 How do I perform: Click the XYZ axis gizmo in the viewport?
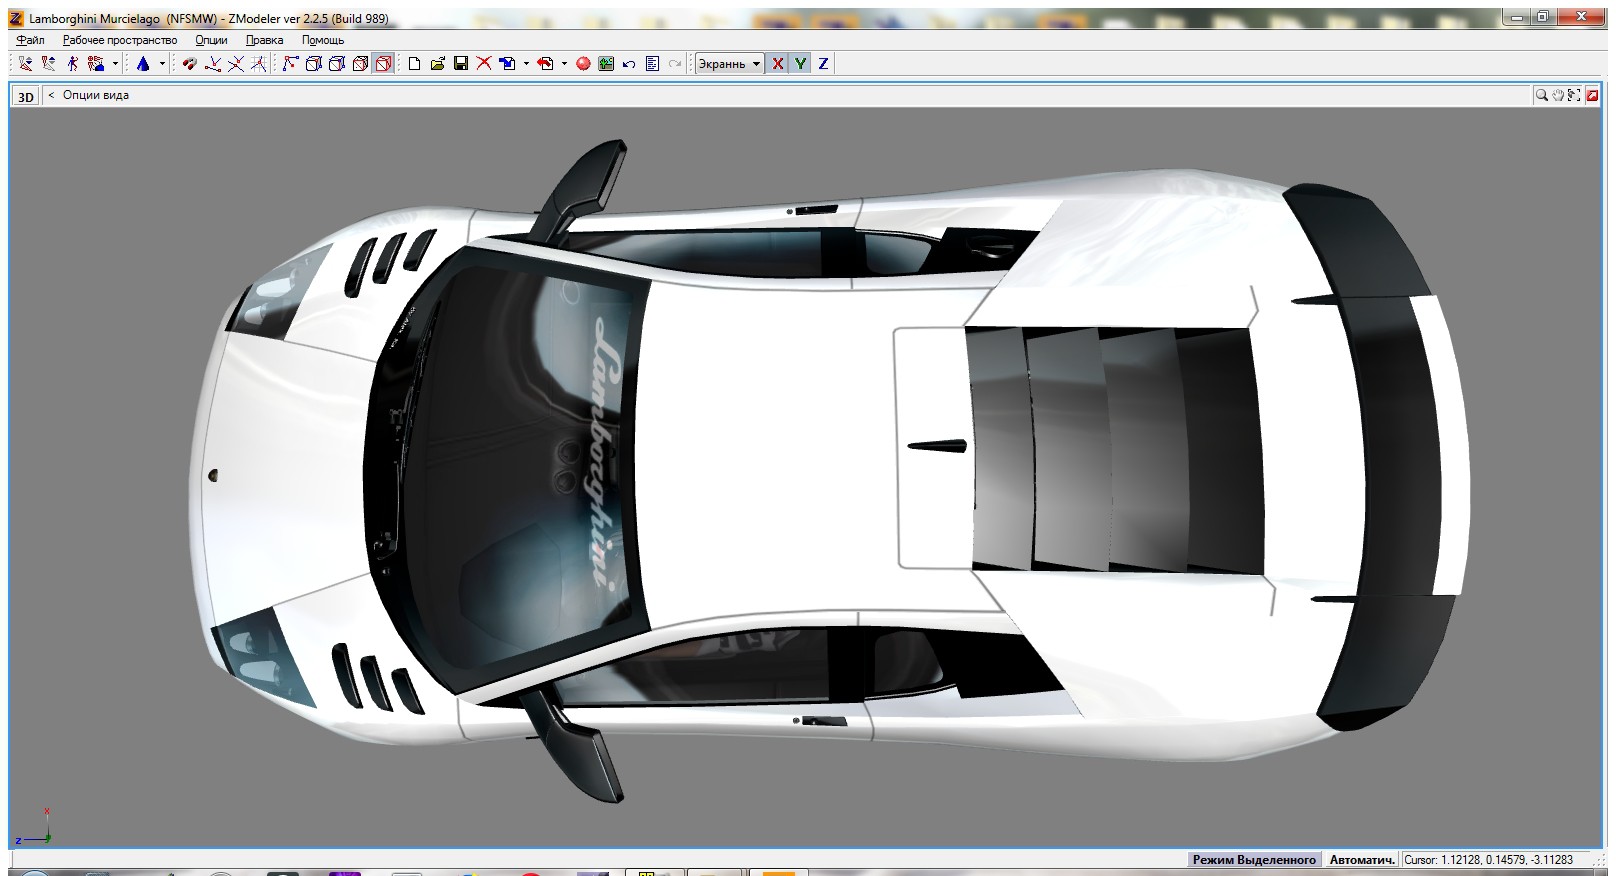coord(33,828)
